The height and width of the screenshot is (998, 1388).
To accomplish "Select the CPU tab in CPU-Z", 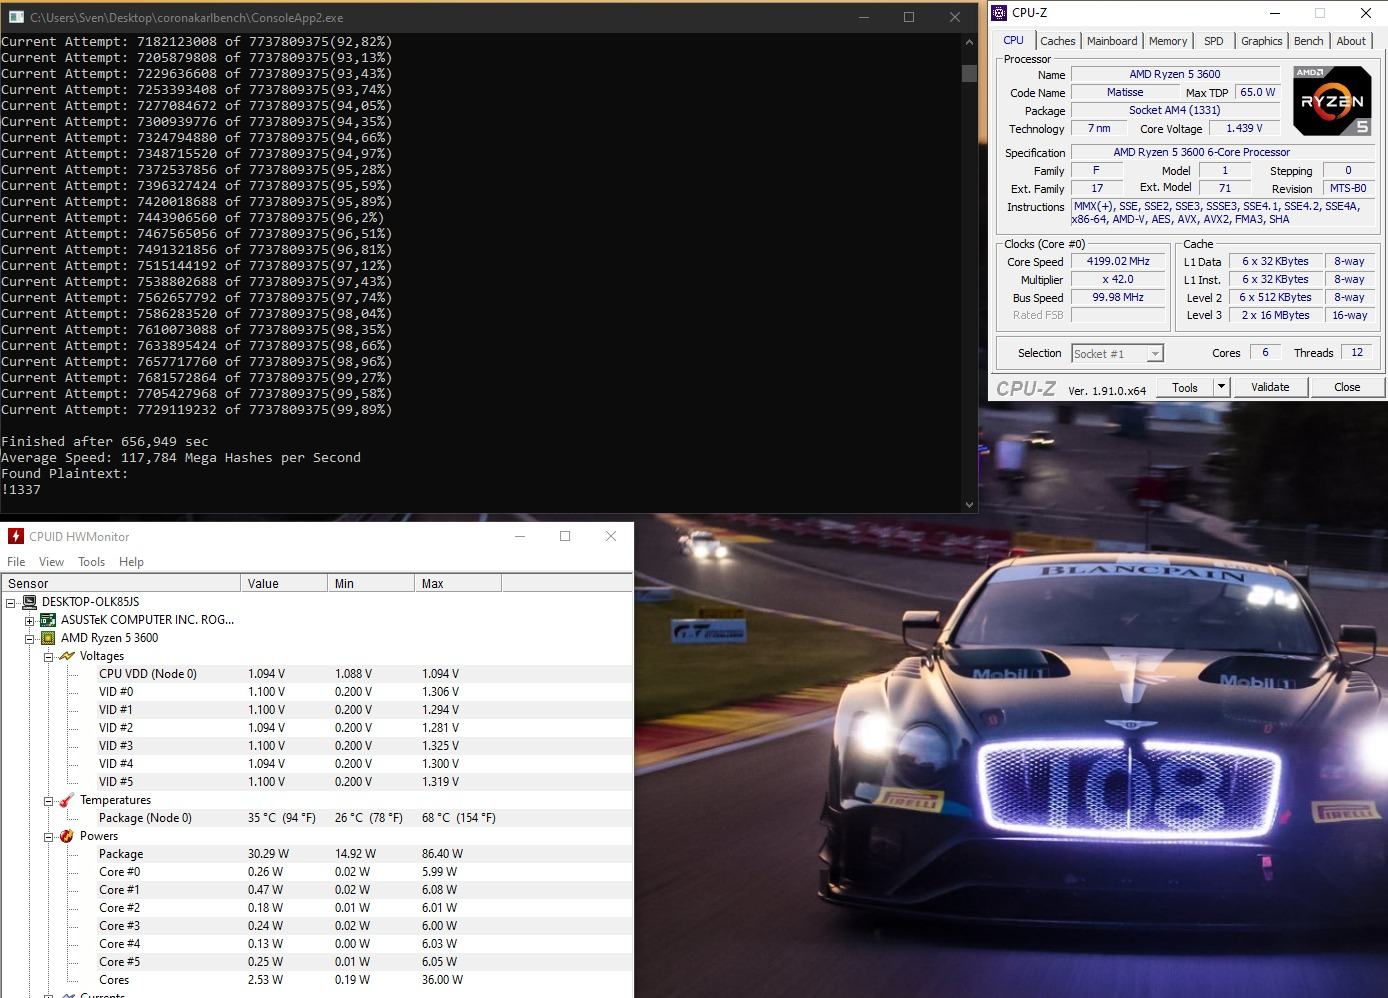I will point(1013,40).
